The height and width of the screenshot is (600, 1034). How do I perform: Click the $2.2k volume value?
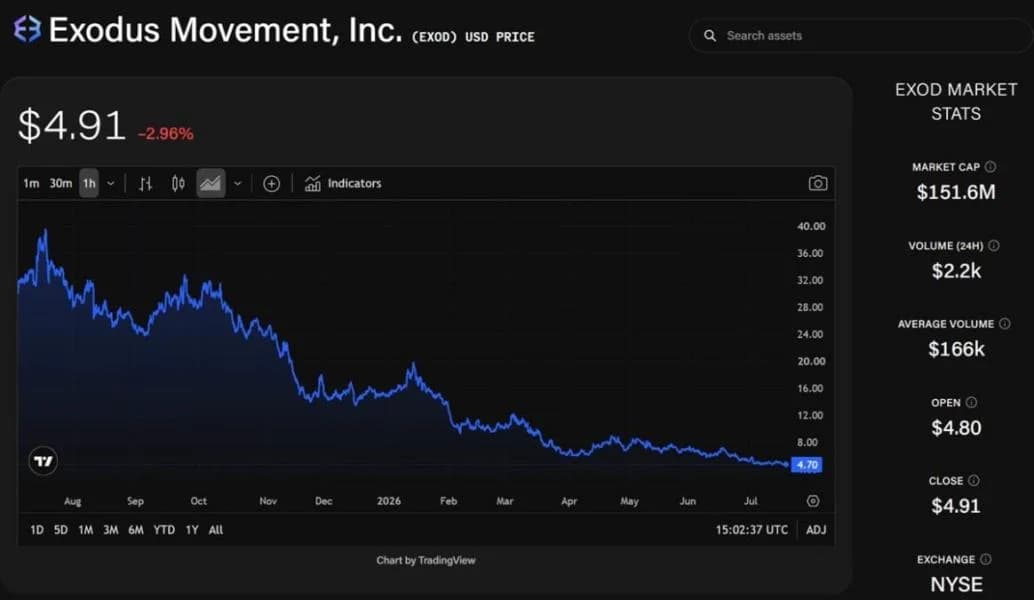click(x=956, y=270)
